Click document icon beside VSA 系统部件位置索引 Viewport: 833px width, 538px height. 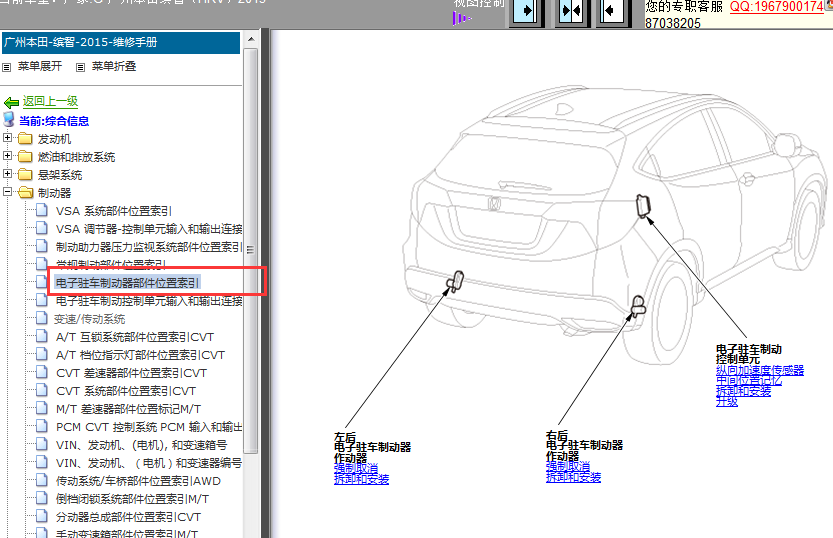coord(41,210)
